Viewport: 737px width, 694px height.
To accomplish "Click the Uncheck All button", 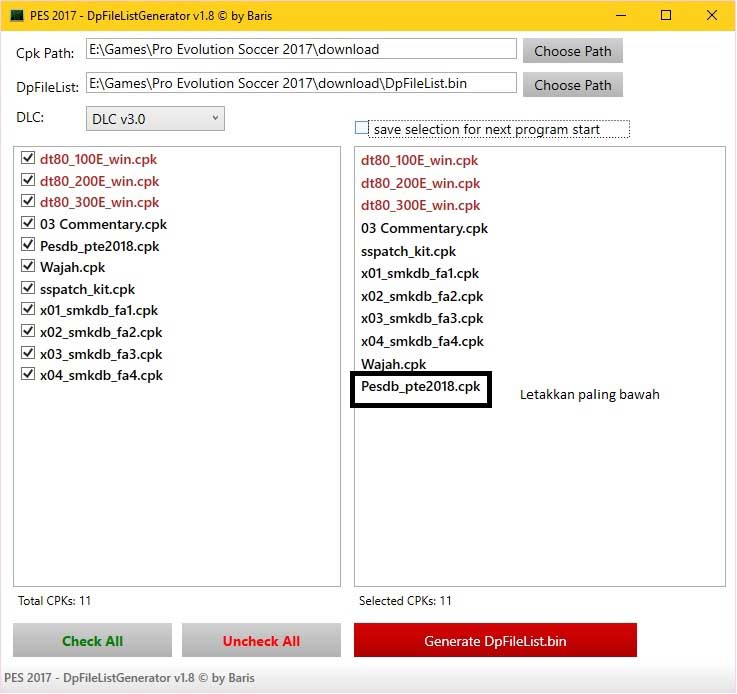I will [x=261, y=640].
